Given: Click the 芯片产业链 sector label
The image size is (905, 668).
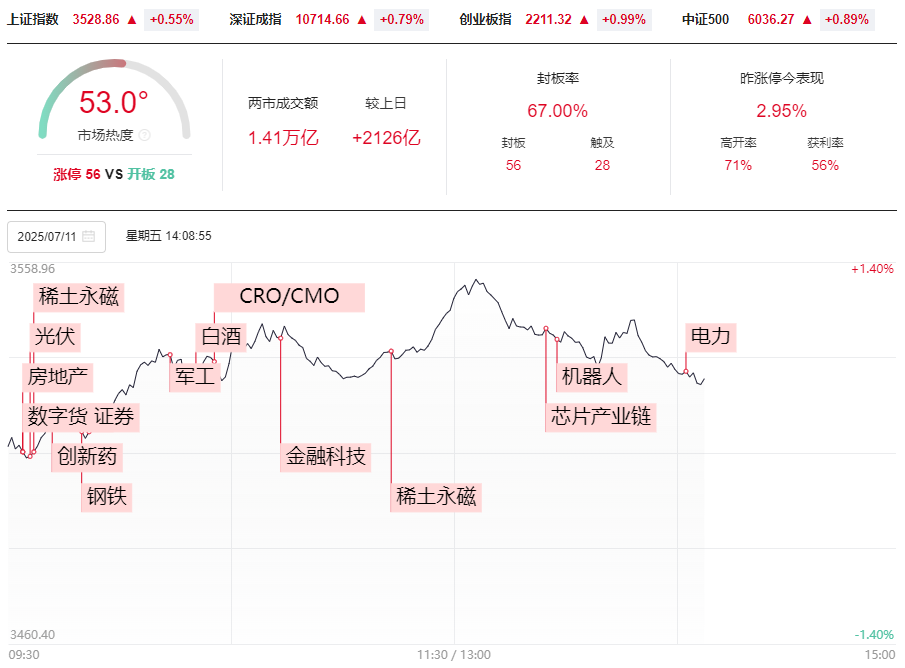Looking at the screenshot, I should point(602,416).
